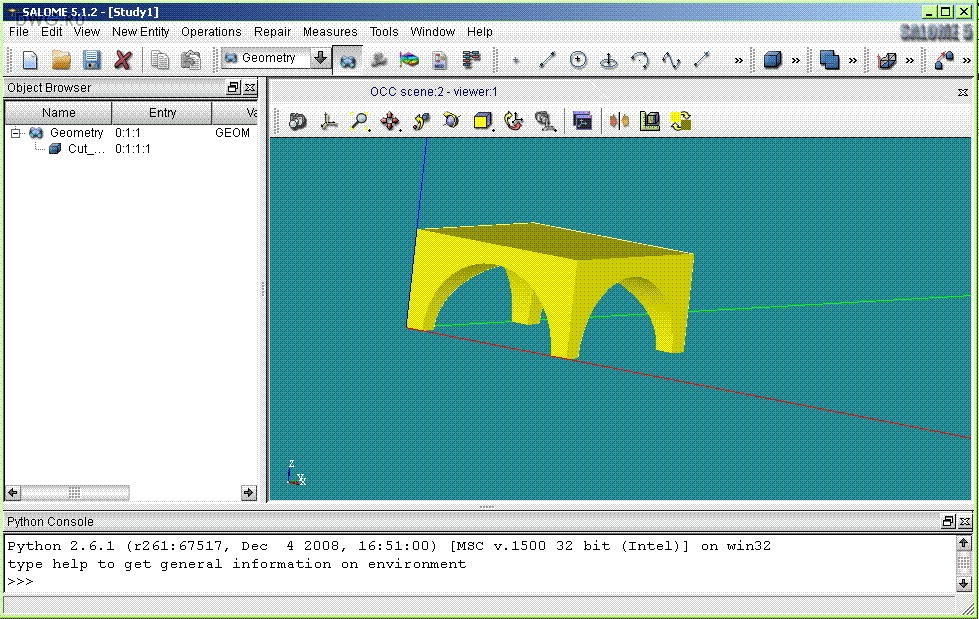Open the boolean Fuse operation tool
Screen dimensions: 979x619
pos(829,60)
